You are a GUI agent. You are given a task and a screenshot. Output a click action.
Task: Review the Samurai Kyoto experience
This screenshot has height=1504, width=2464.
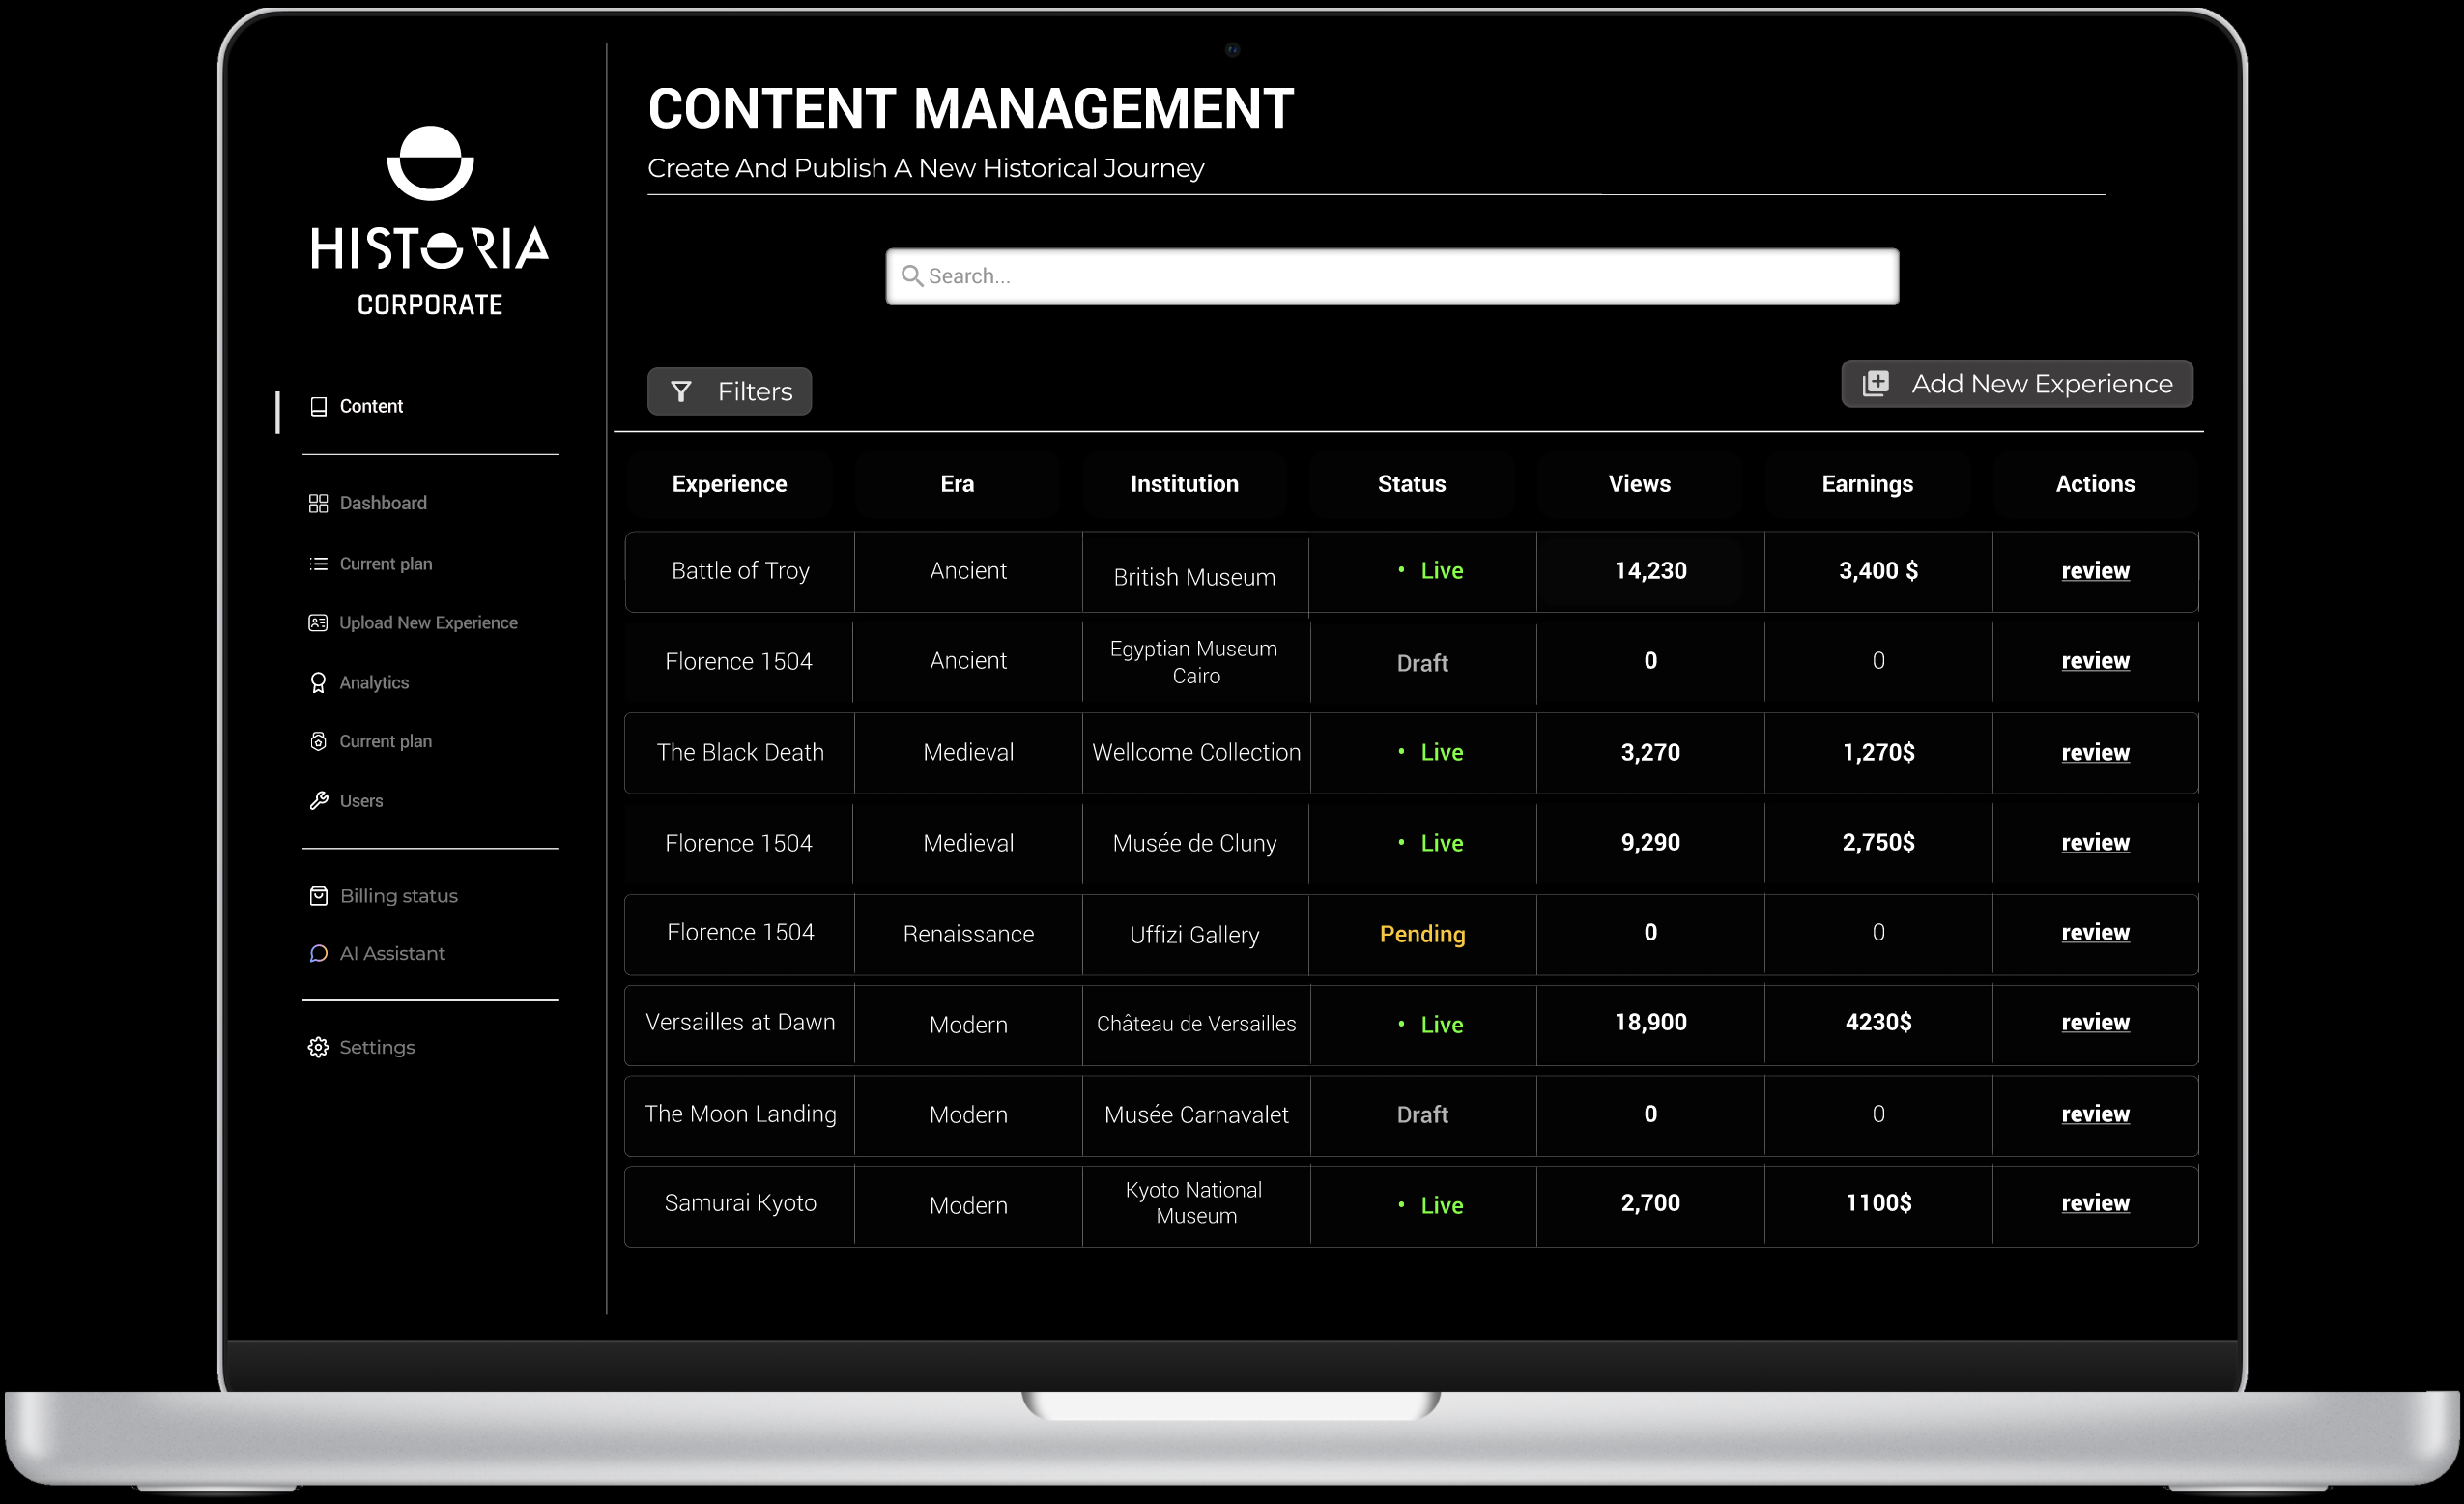pos(2094,1203)
